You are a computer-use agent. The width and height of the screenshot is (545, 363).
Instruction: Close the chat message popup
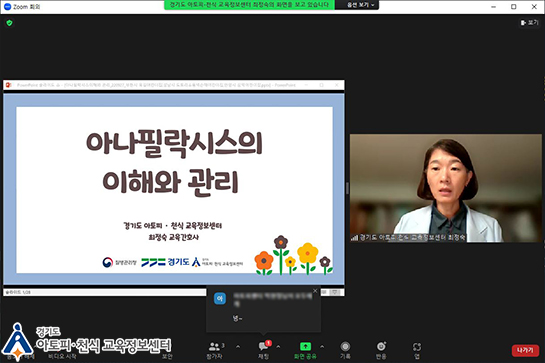315,291
